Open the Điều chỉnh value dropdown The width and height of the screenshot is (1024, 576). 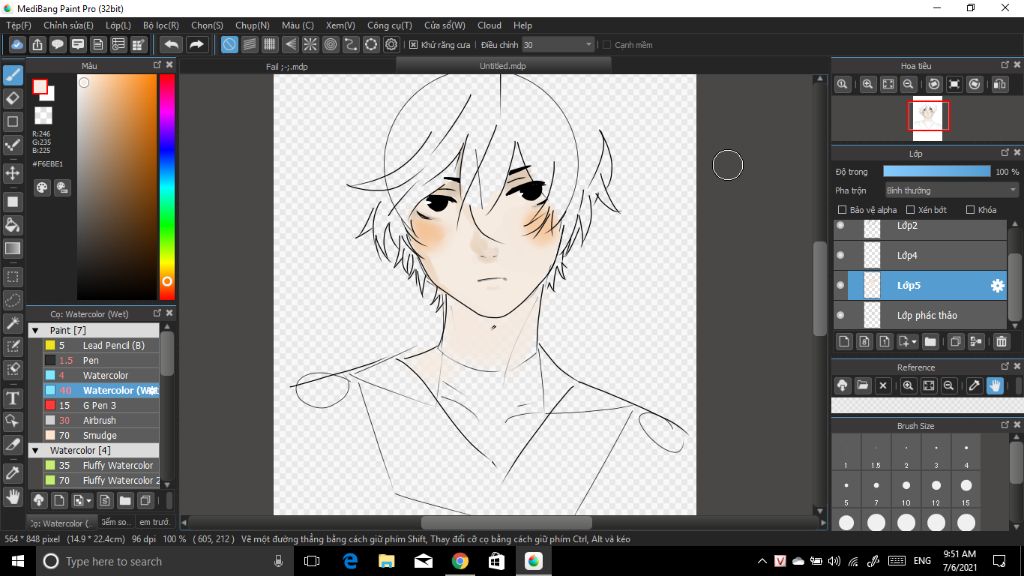(558, 45)
